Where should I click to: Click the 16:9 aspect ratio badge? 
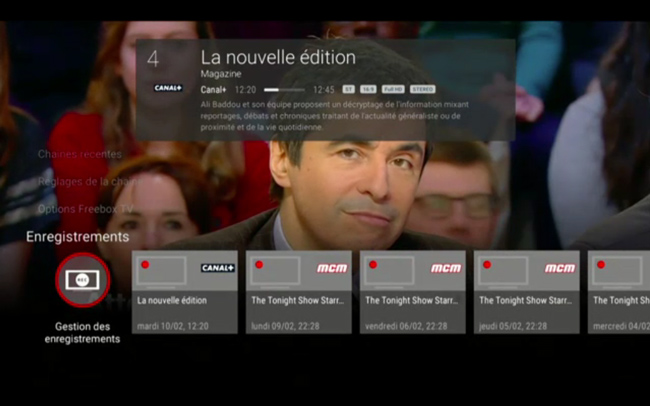point(368,89)
